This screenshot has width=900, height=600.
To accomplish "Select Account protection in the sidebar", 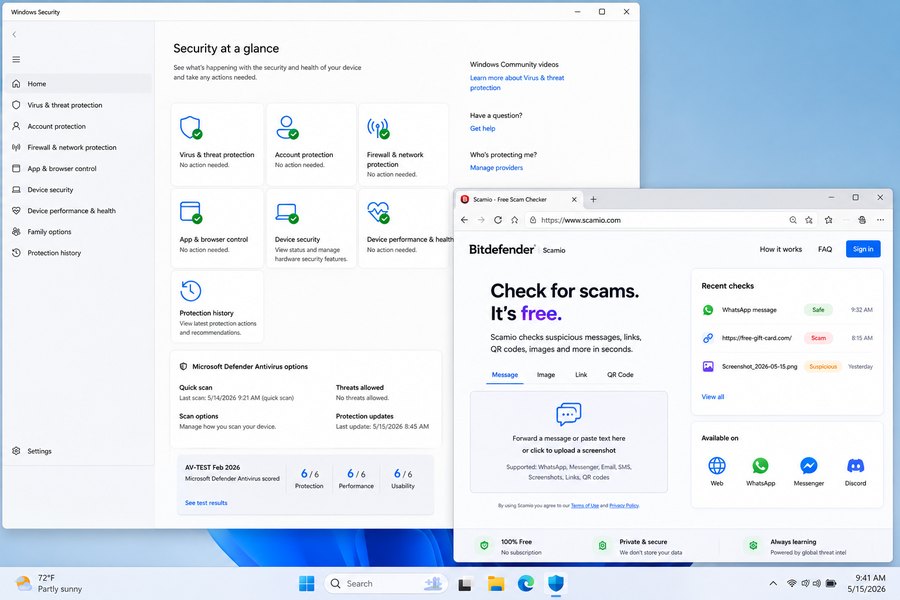I will [x=78, y=126].
